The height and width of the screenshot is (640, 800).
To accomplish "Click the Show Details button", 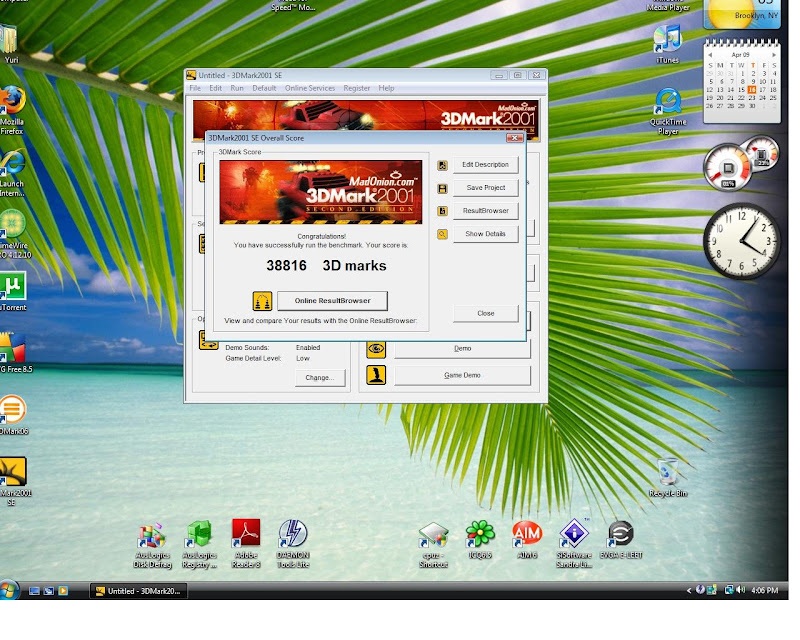I will pos(486,234).
